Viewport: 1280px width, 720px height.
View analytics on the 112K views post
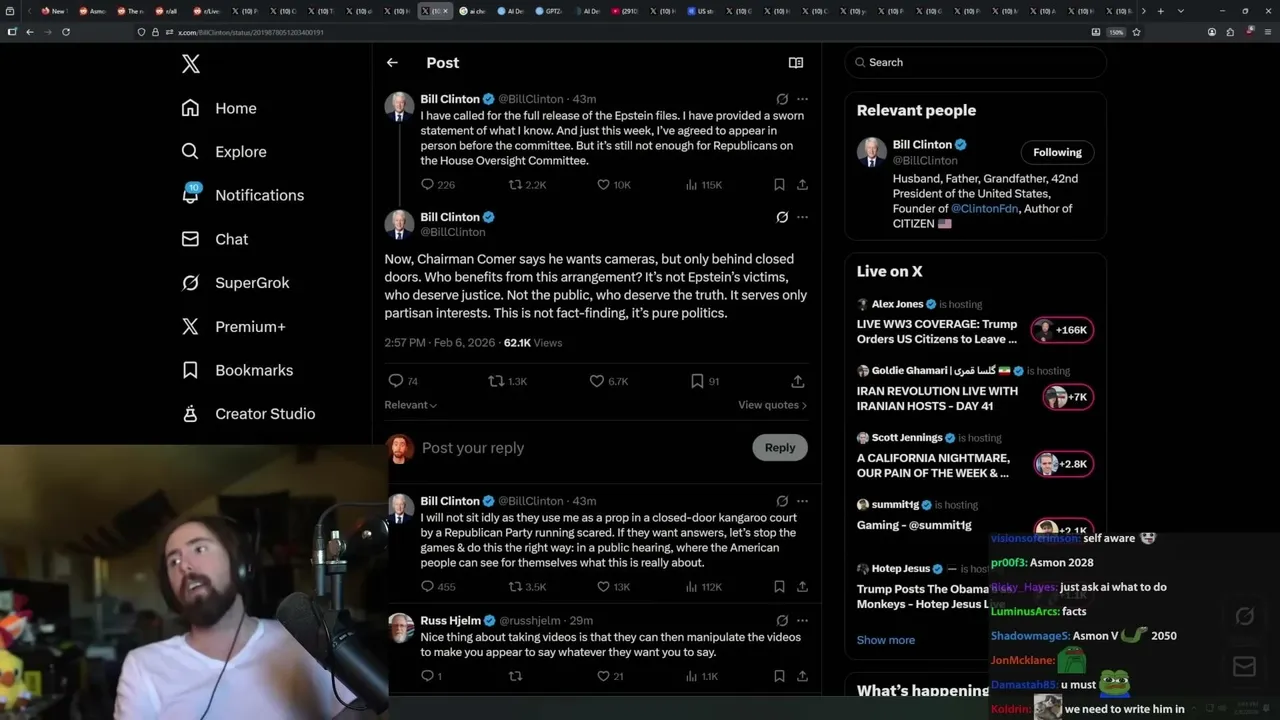click(703, 587)
